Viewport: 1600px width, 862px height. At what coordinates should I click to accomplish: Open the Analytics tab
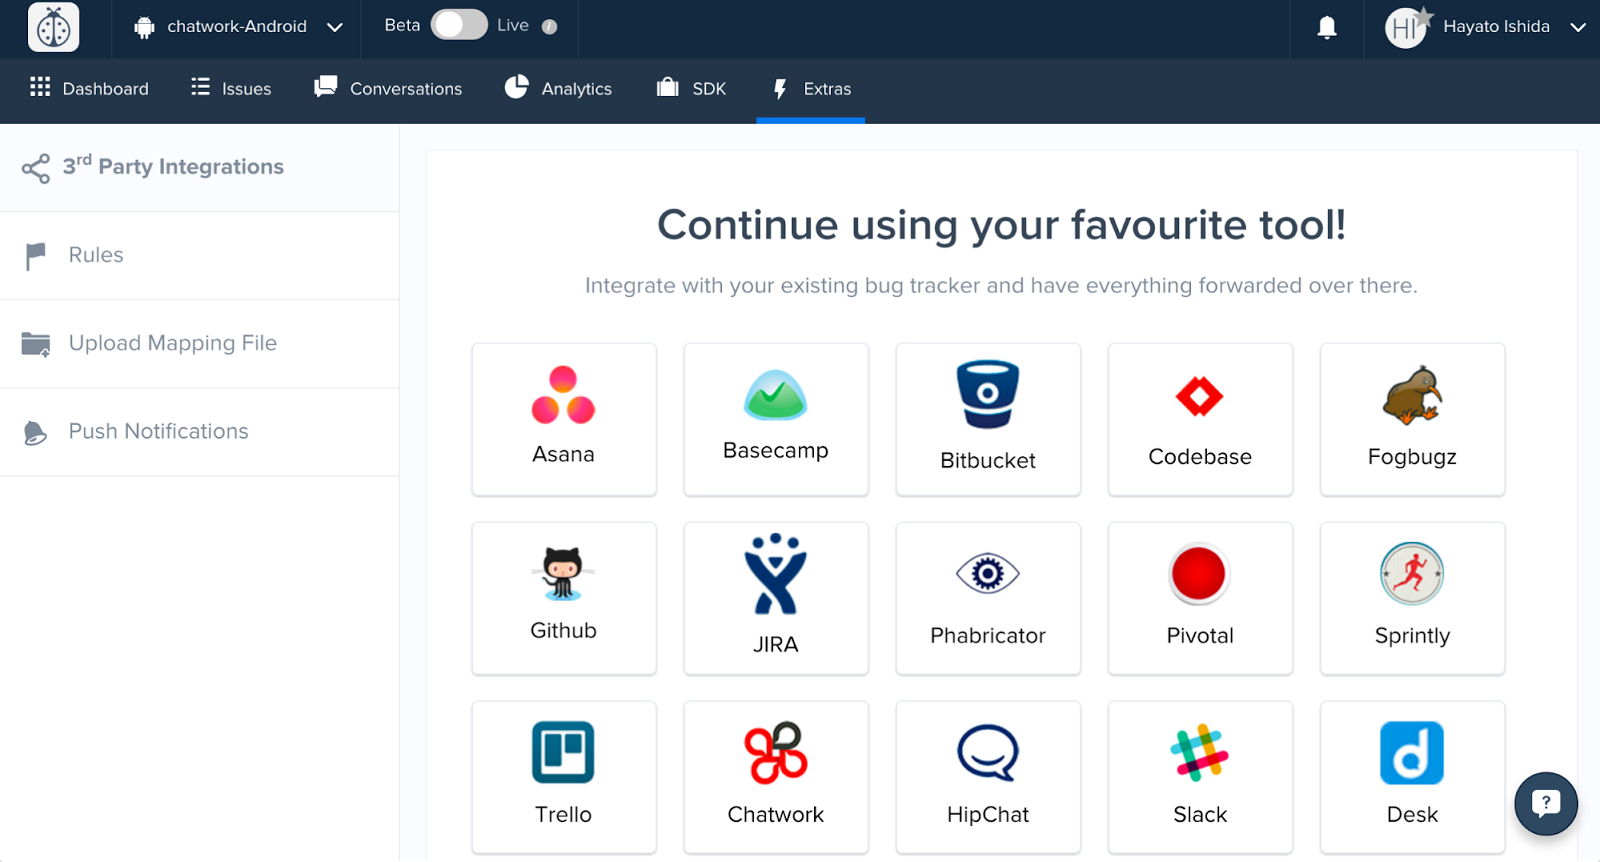558,89
